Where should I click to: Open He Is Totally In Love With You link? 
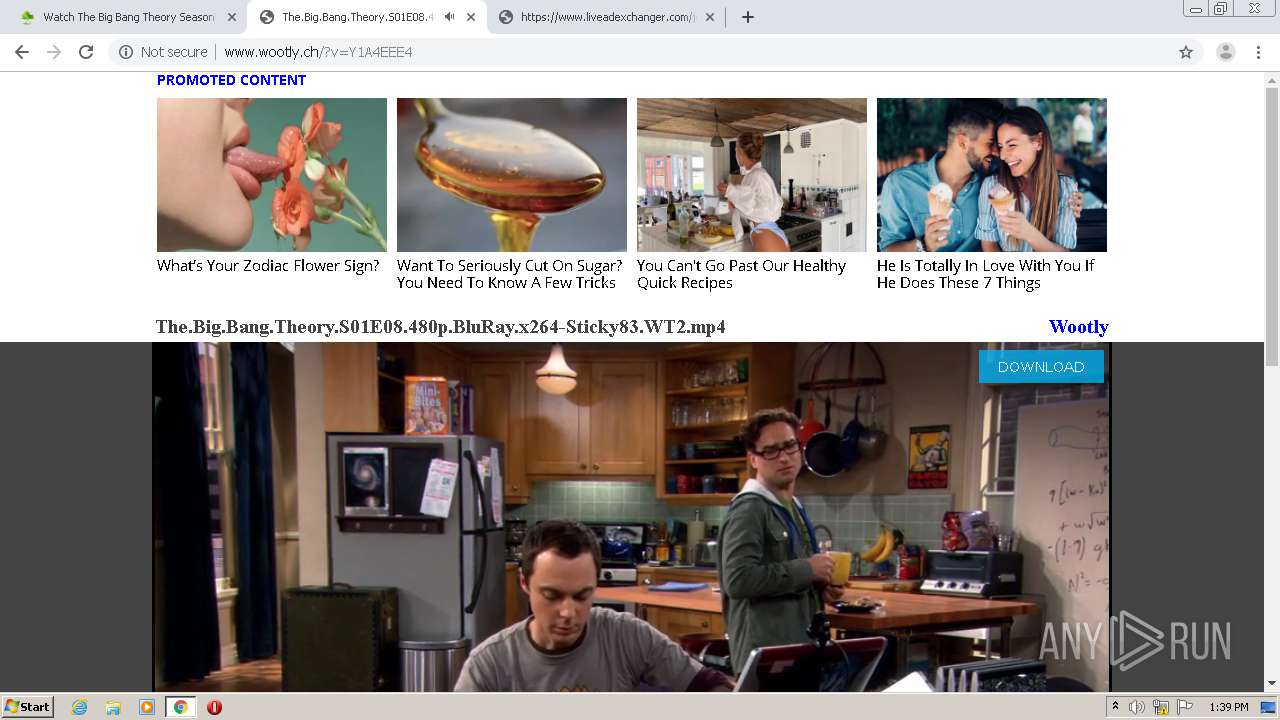985,274
